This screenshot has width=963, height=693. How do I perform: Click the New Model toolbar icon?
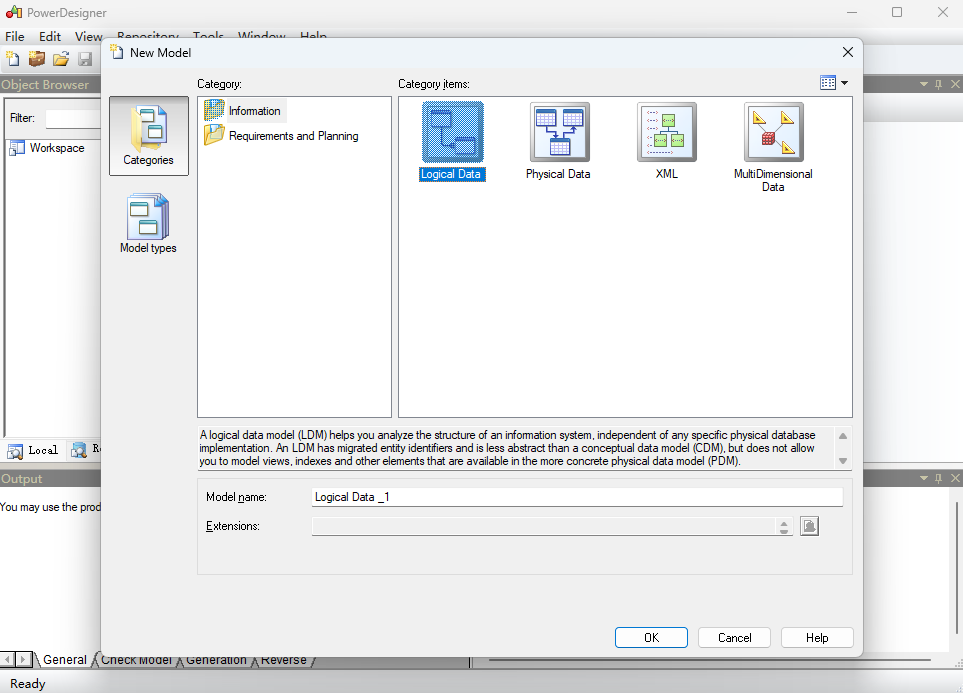coord(13,59)
